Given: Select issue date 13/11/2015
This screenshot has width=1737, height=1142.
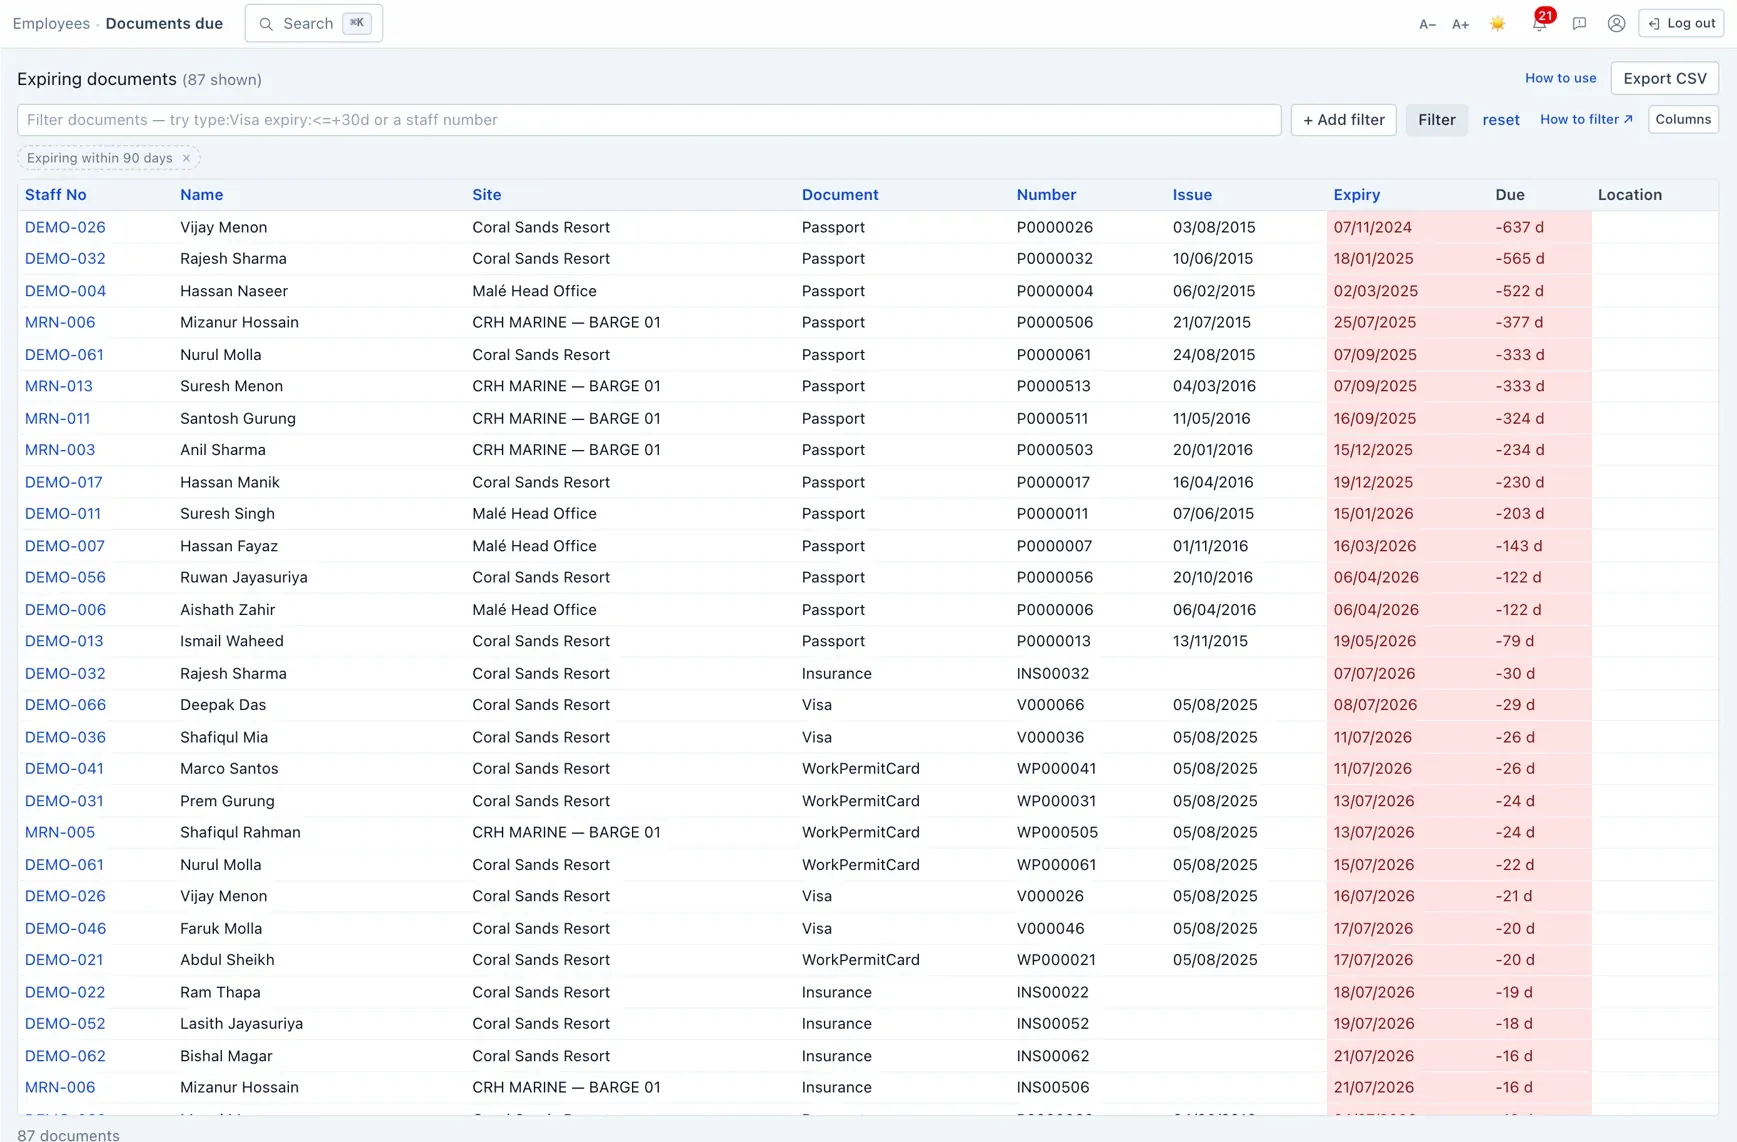Looking at the screenshot, I should [x=1210, y=641].
